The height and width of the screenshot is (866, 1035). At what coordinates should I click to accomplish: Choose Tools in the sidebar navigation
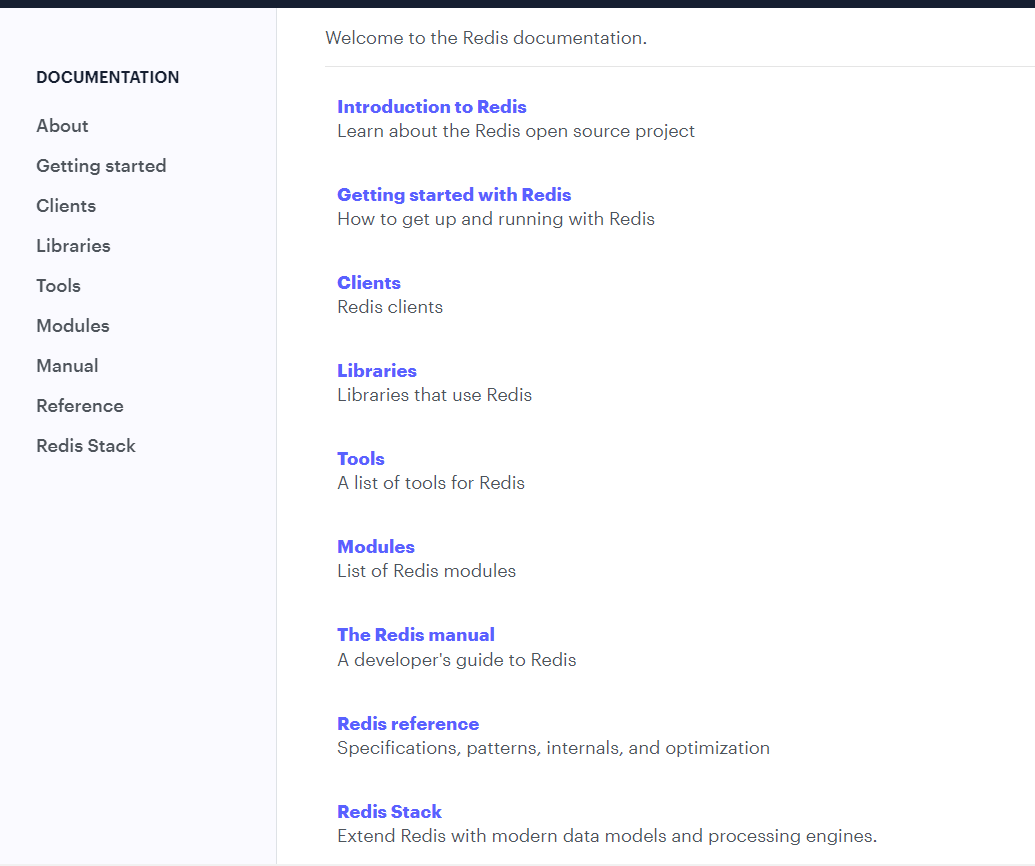(58, 286)
